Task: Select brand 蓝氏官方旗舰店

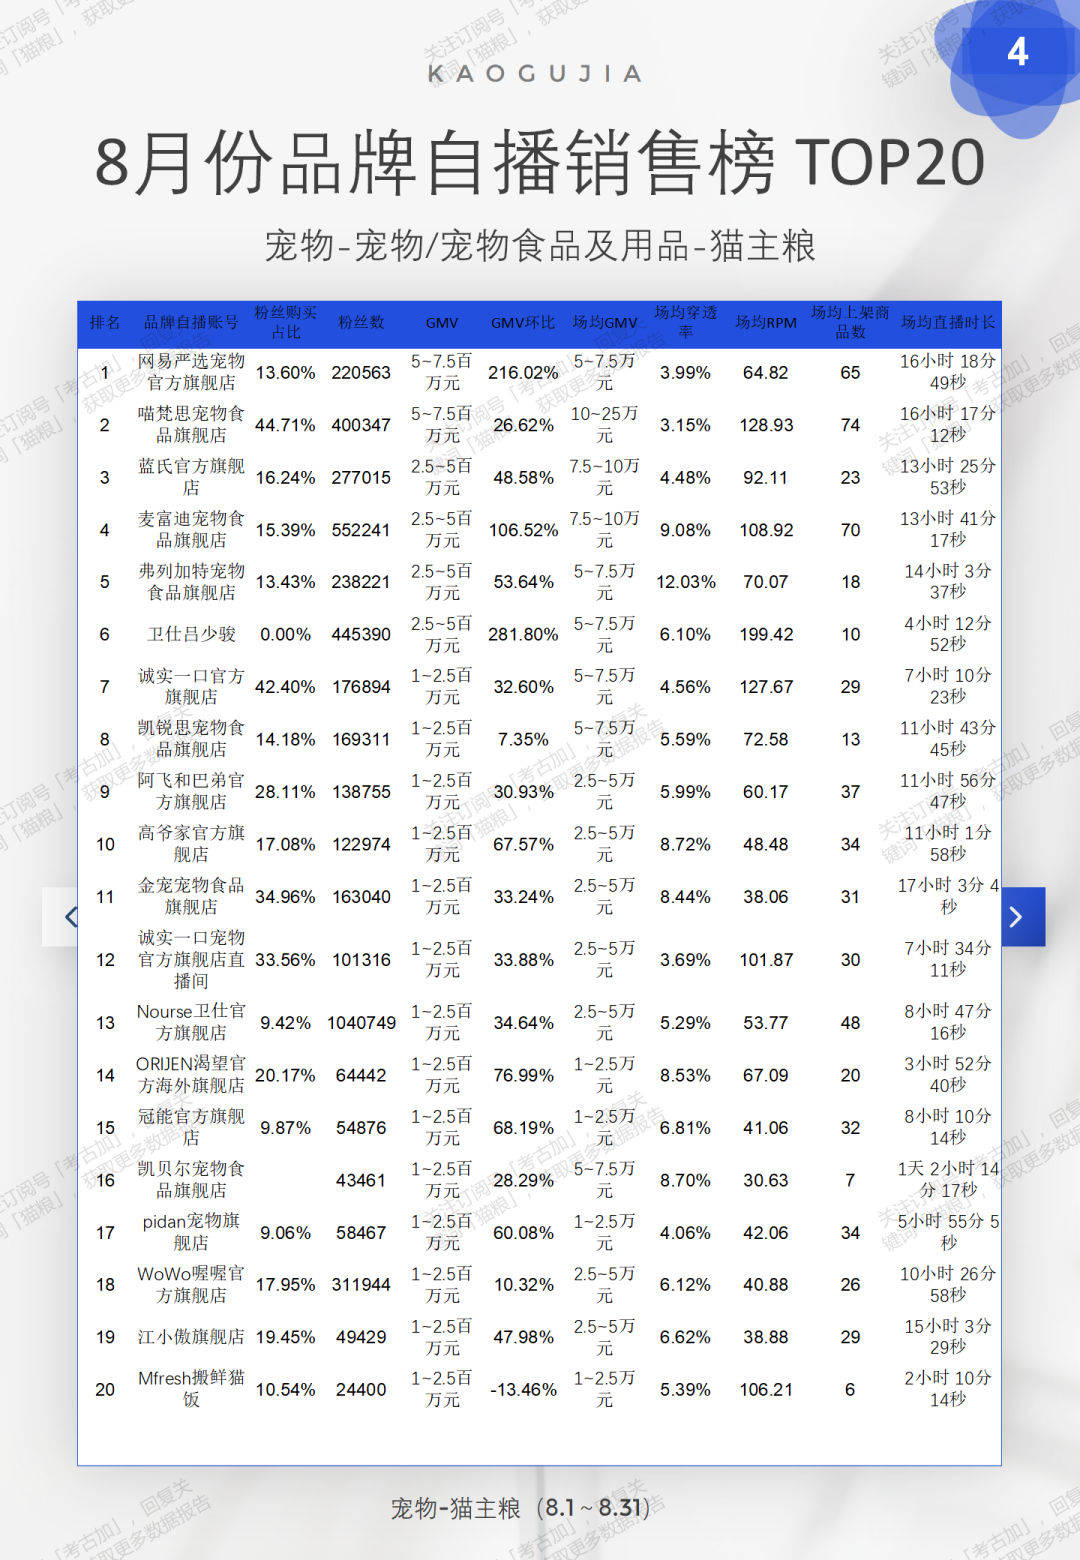Action: point(191,477)
